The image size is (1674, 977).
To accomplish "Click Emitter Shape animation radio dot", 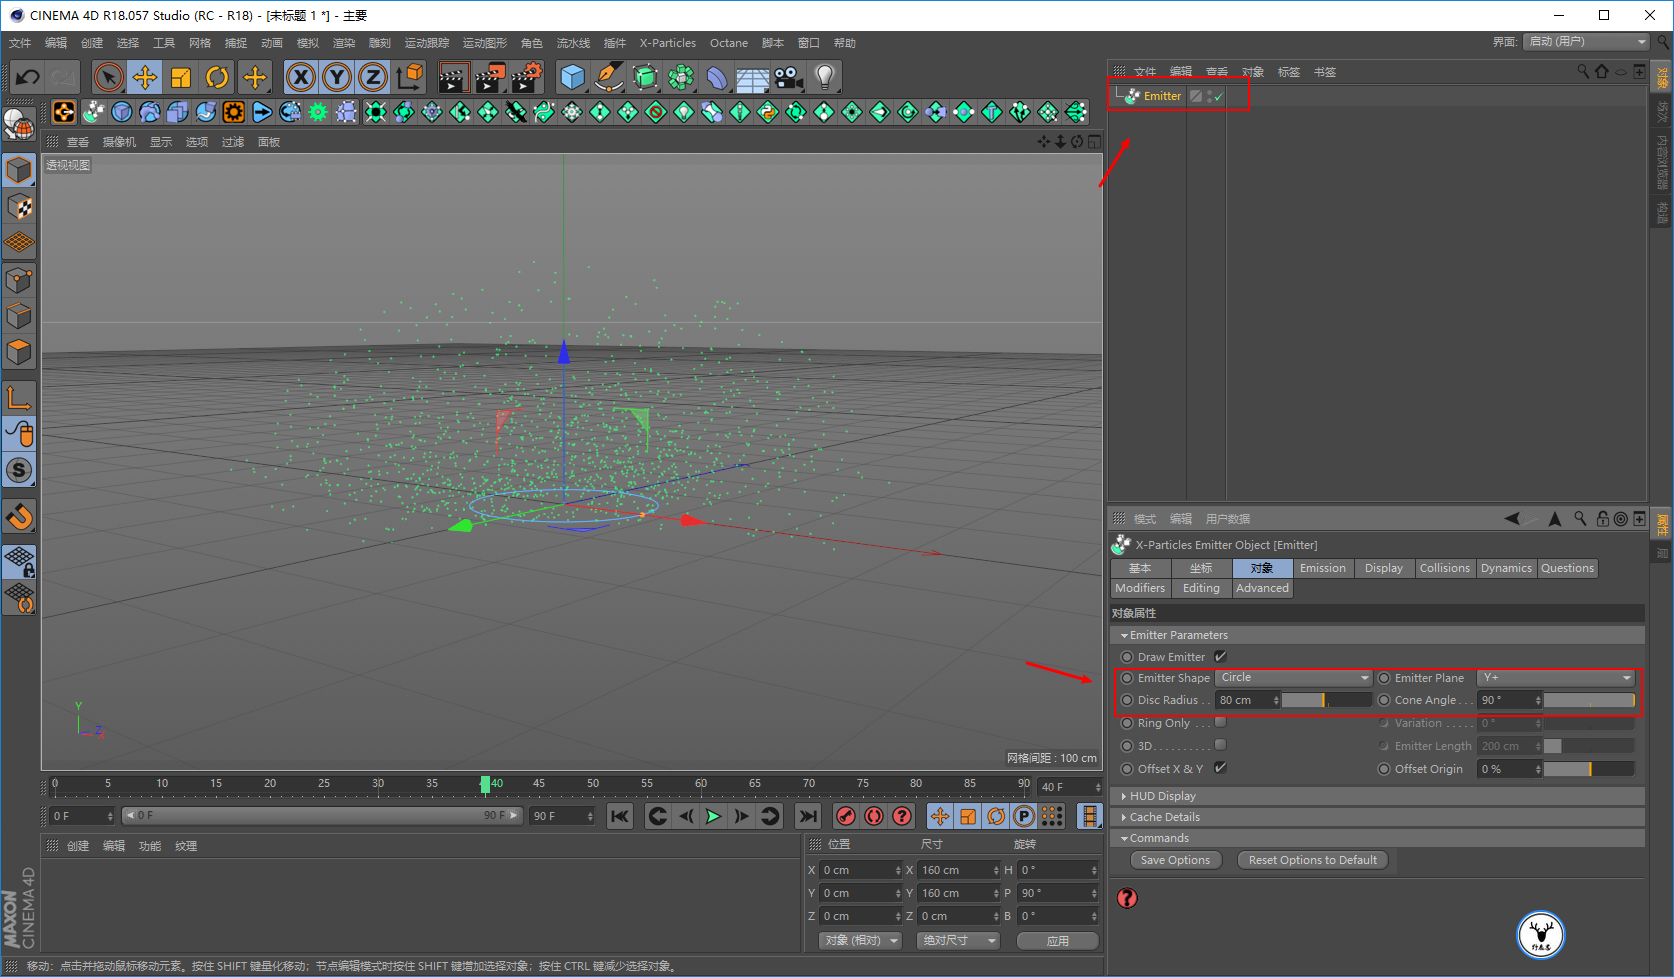I will click(x=1127, y=678).
